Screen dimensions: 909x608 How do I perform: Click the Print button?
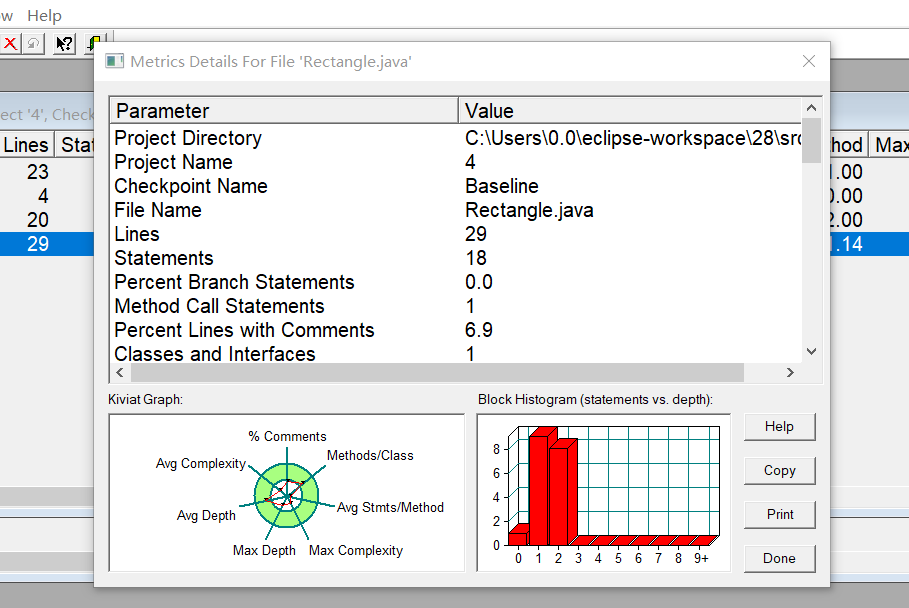pos(779,515)
